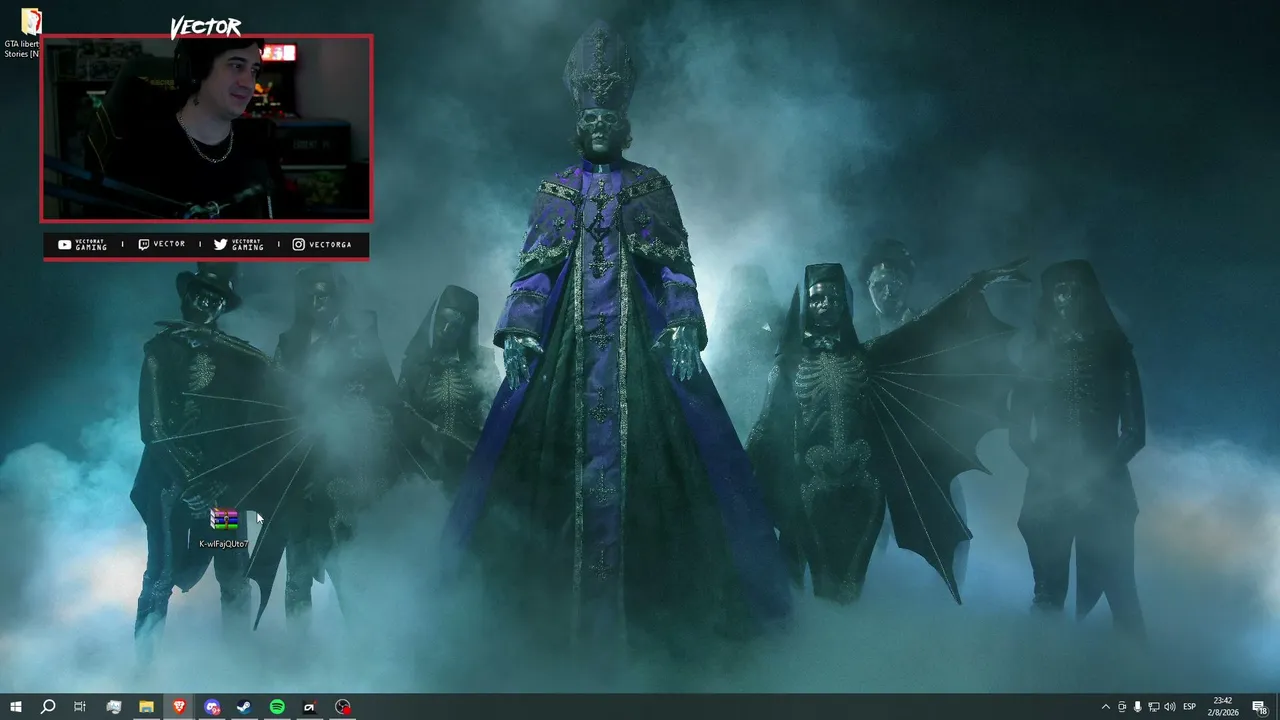Change the ESP input language
The height and width of the screenshot is (720, 1280).
pyautogui.click(x=1190, y=707)
